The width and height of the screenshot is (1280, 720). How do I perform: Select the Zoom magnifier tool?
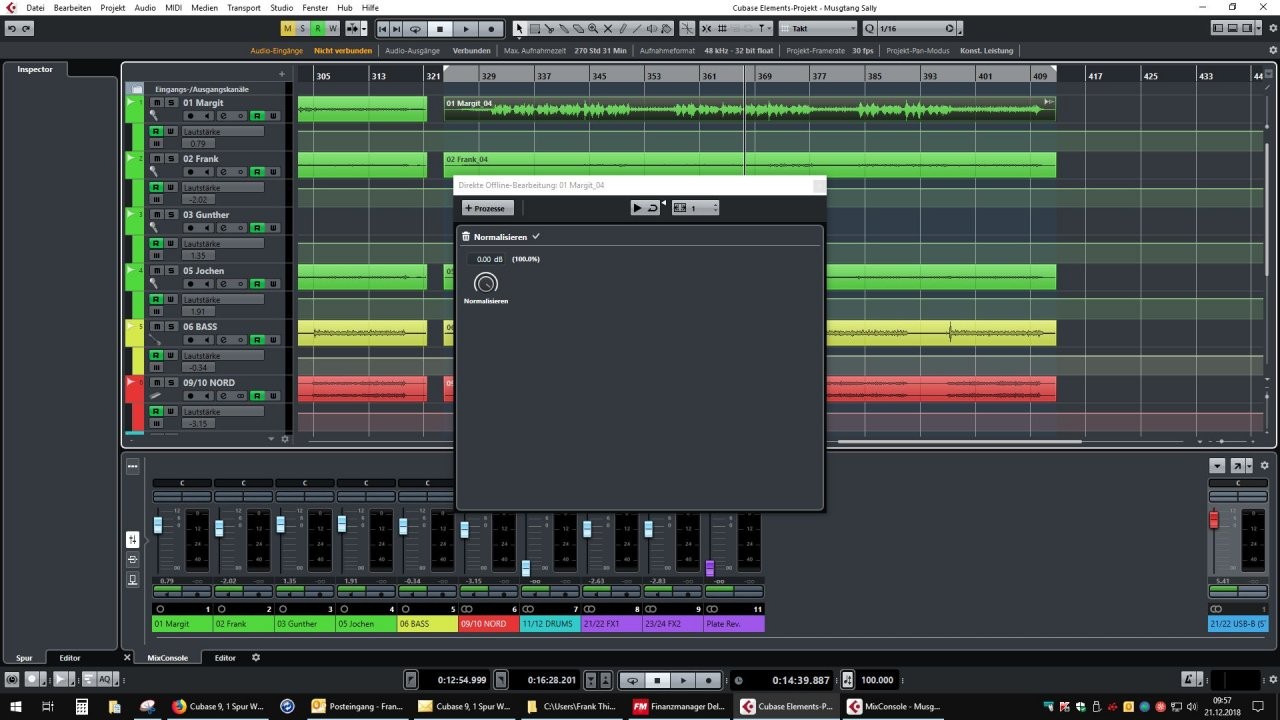tap(593, 29)
